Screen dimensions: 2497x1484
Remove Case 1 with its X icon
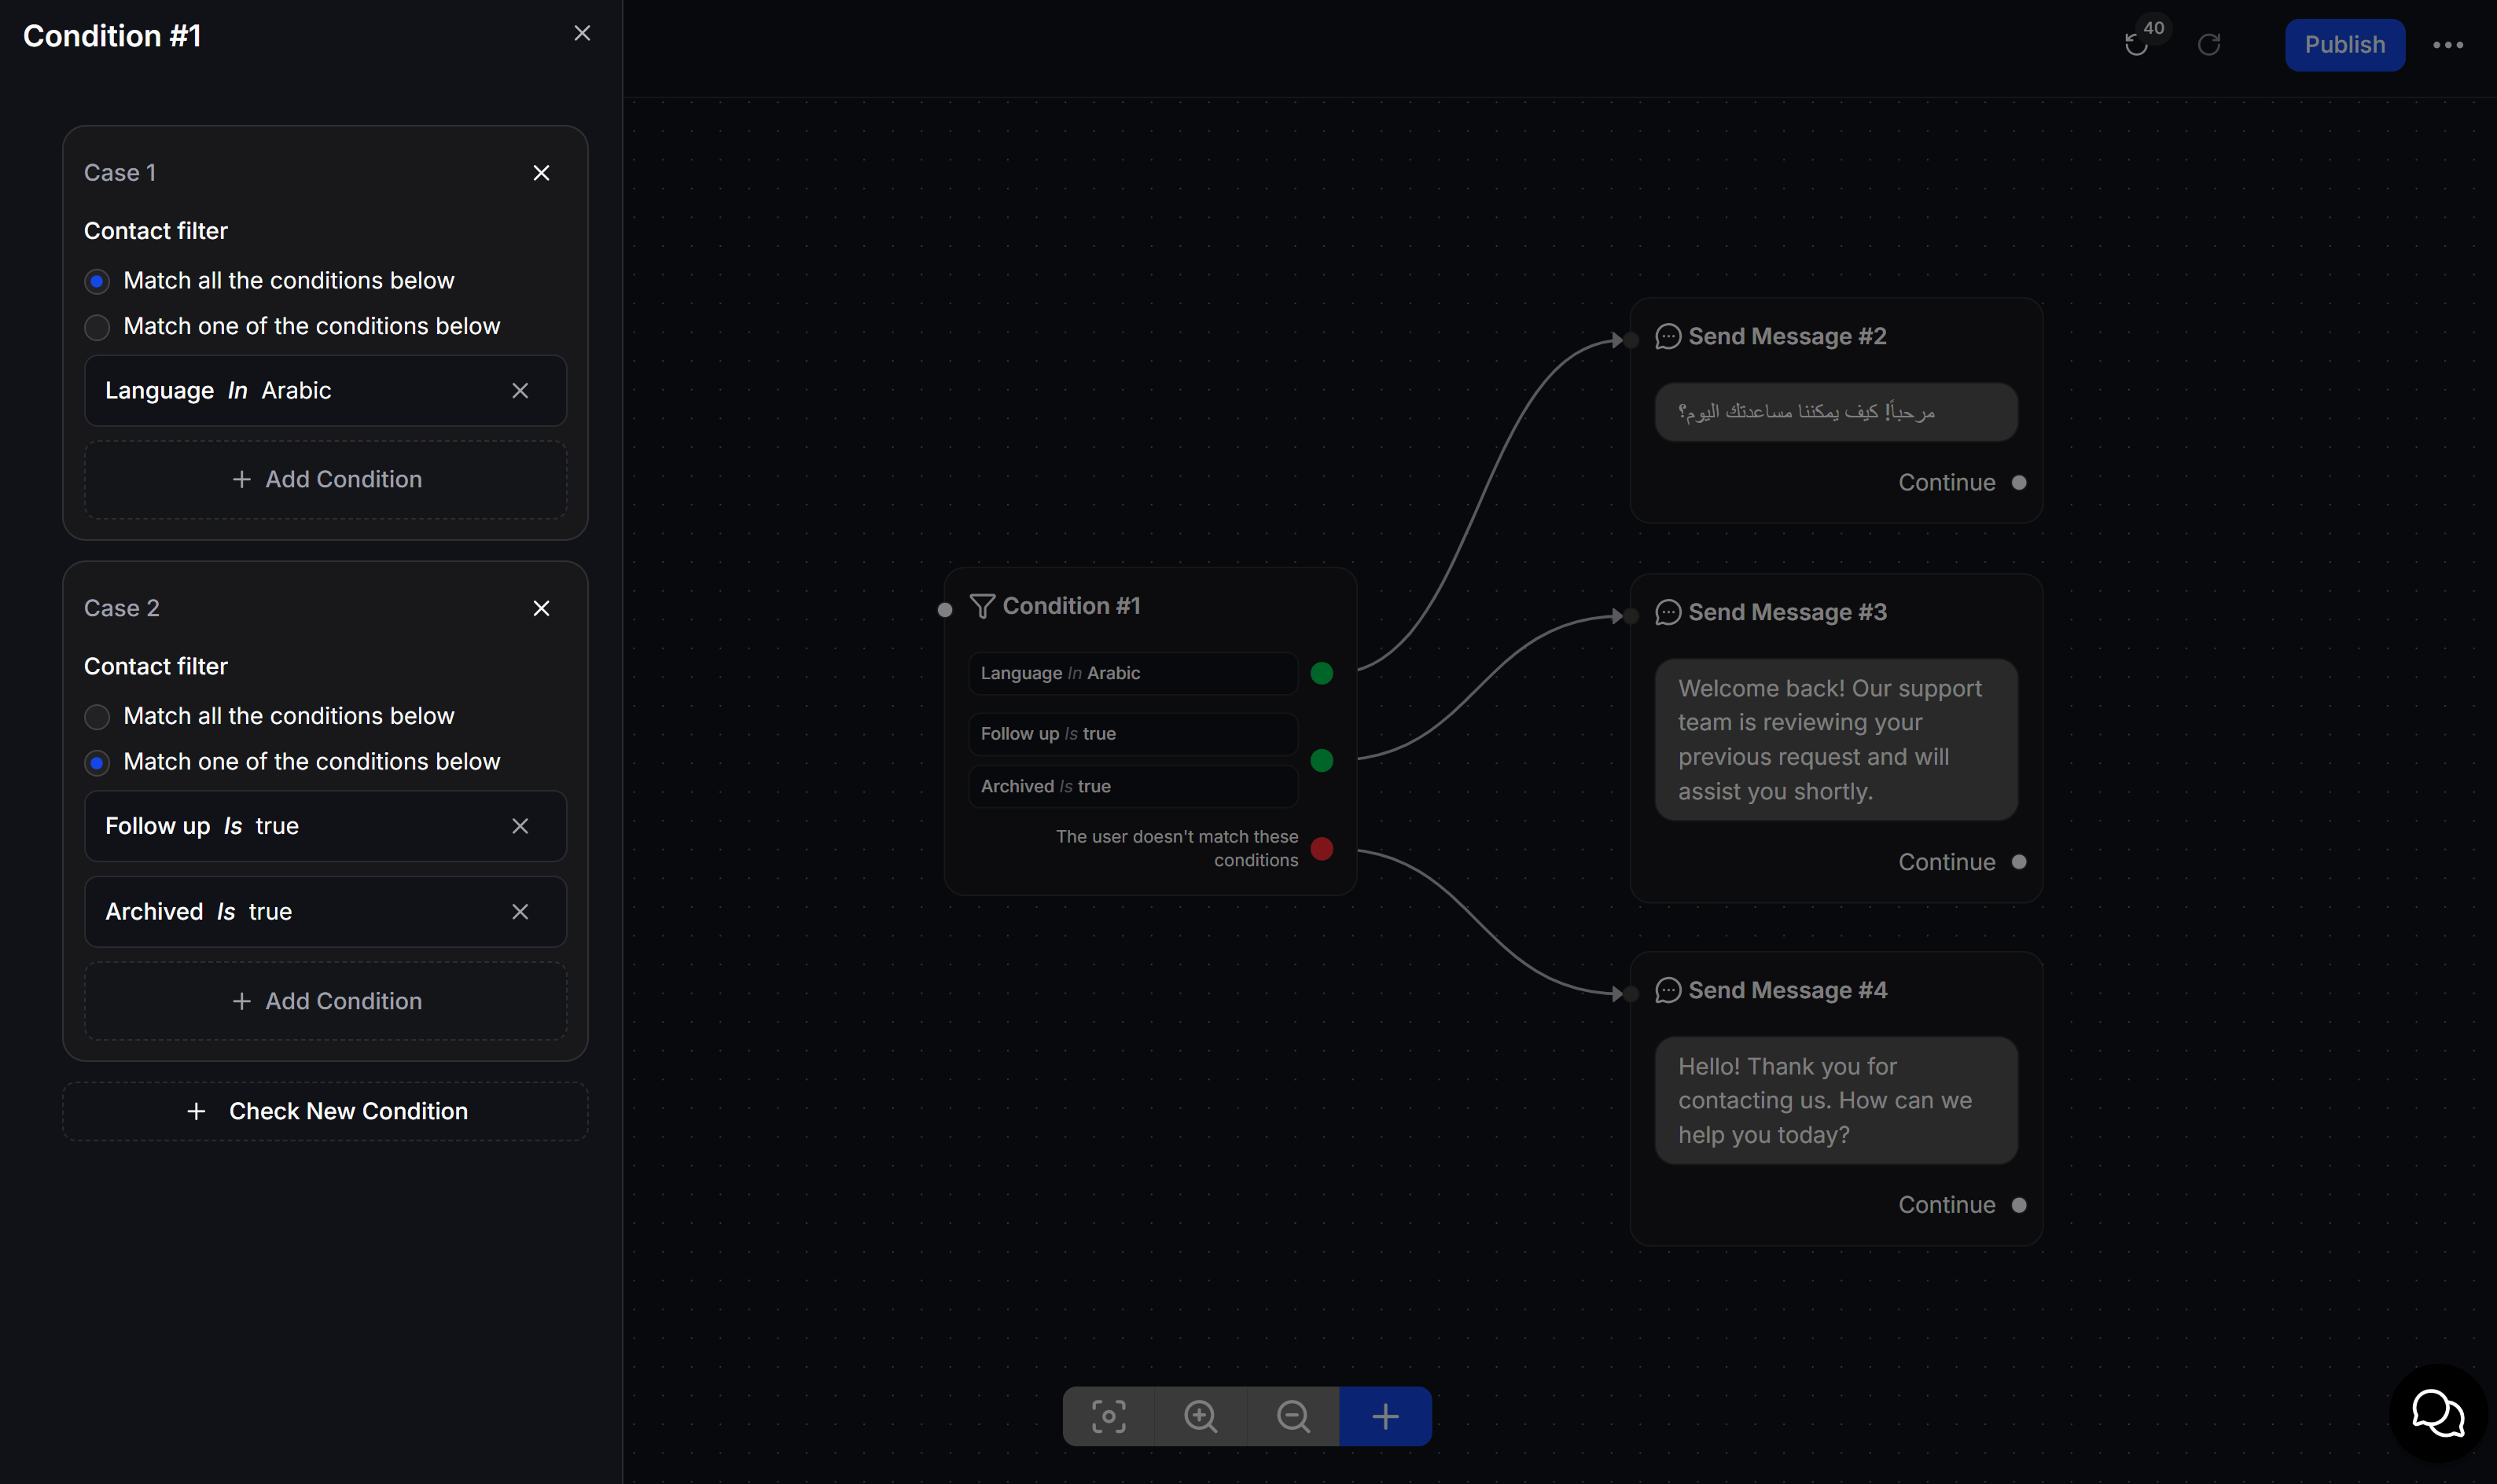tap(541, 173)
